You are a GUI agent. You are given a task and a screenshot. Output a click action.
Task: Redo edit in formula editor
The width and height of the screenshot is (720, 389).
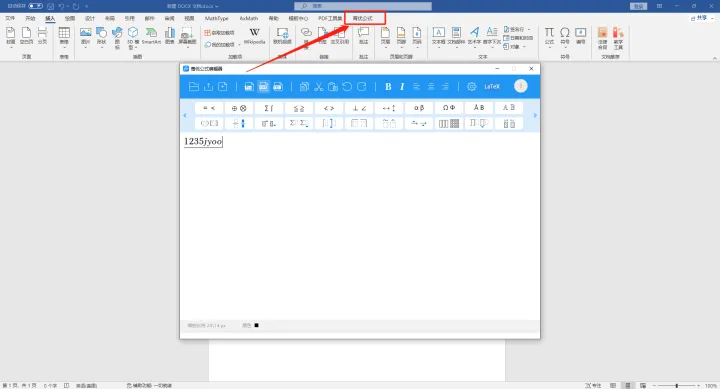tap(362, 86)
